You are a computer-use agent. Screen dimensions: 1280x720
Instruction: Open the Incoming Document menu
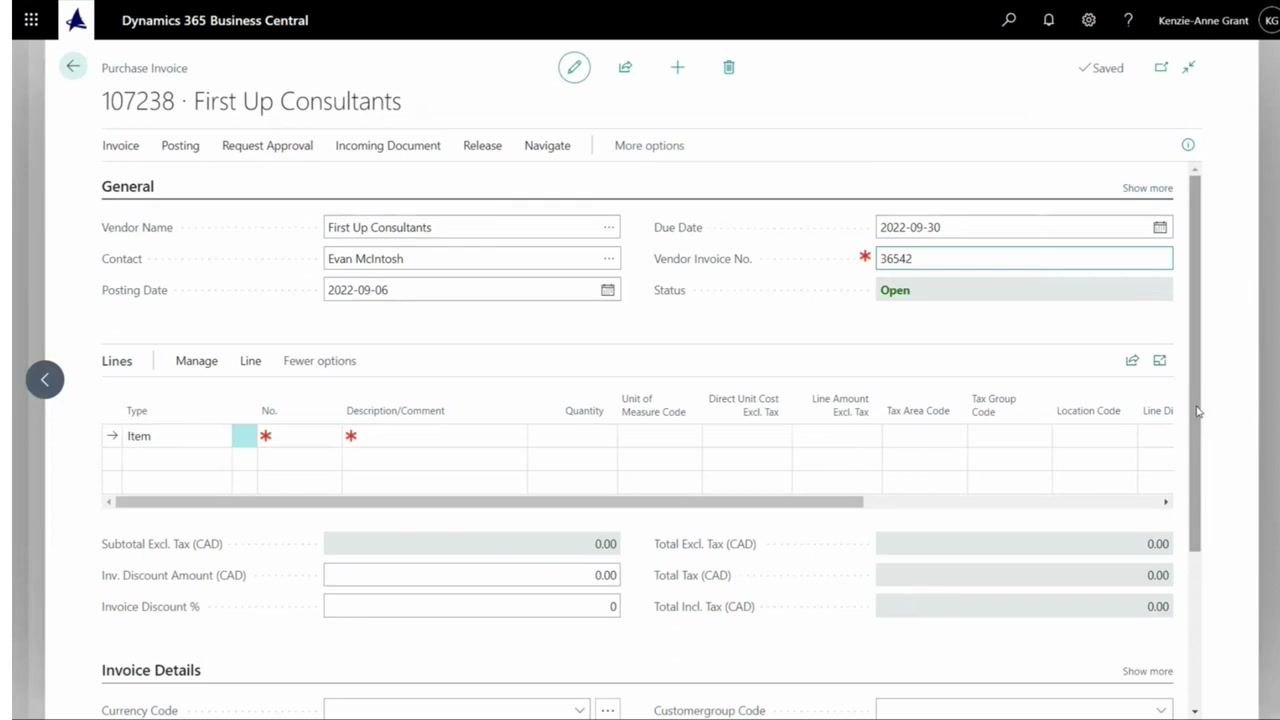[388, 145]
